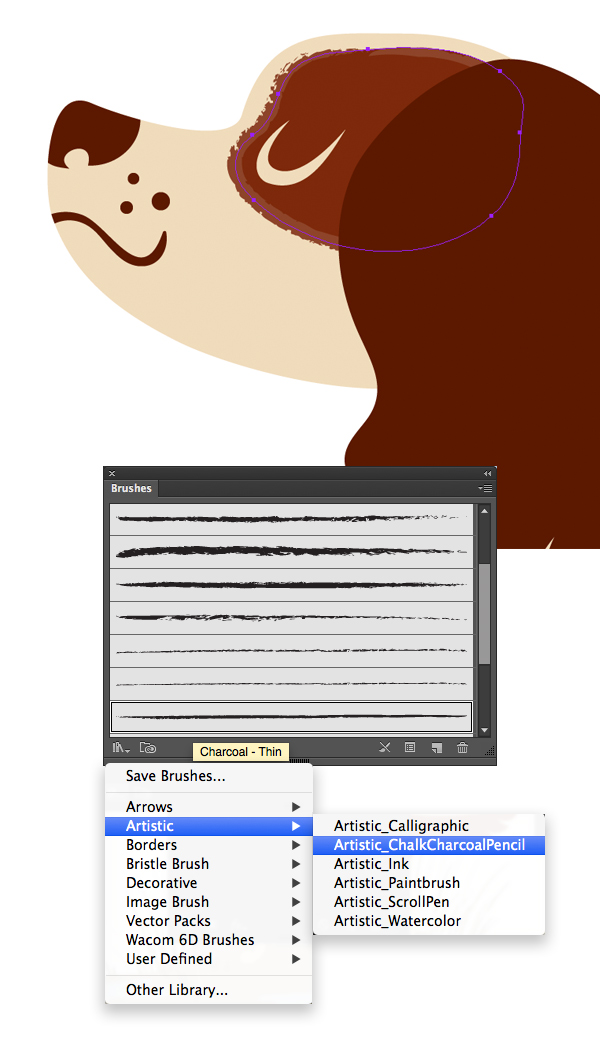Click Other Library... menu entry

tap(177, 990)
